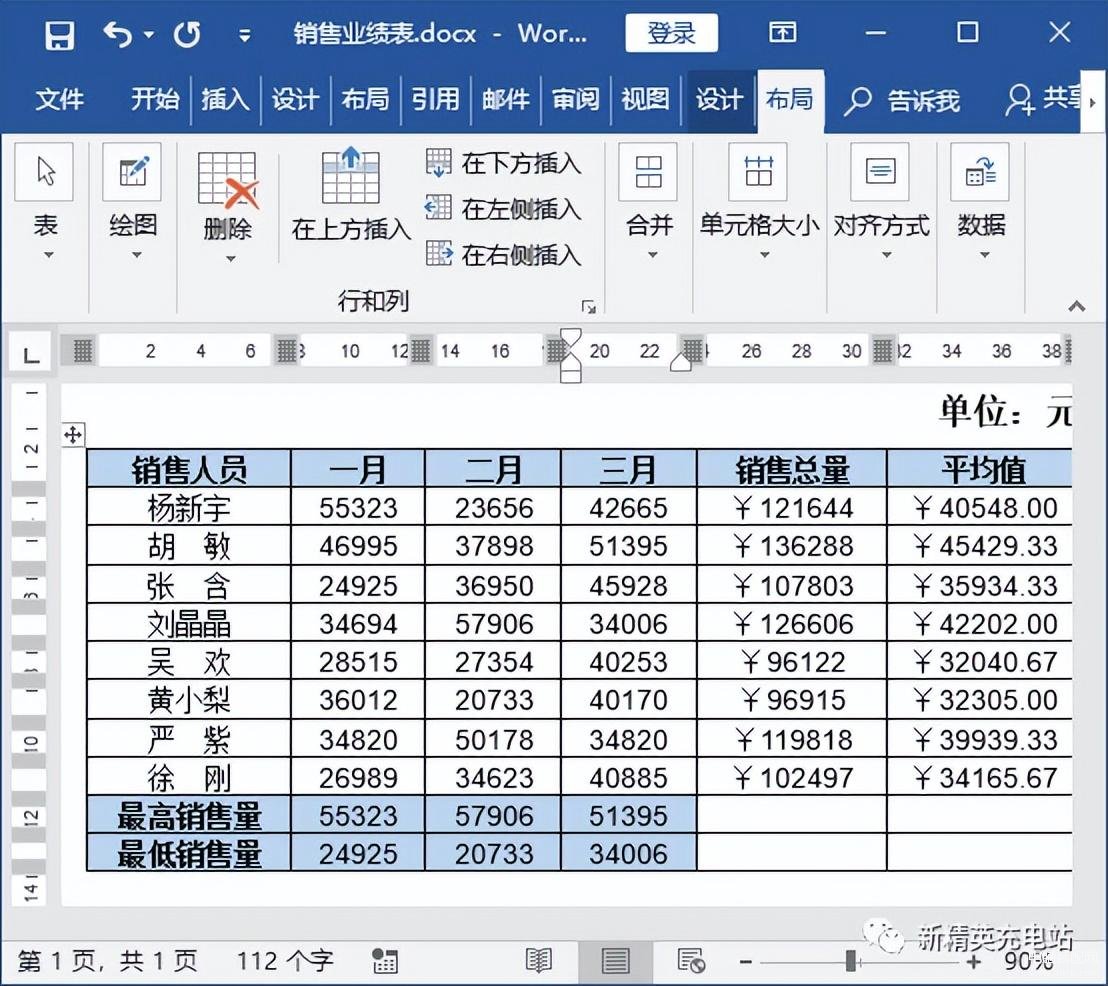Viewport: 1108px width, 986px height.
Task: Open Ribbon Display Options icon
Action: coord(782,33)
